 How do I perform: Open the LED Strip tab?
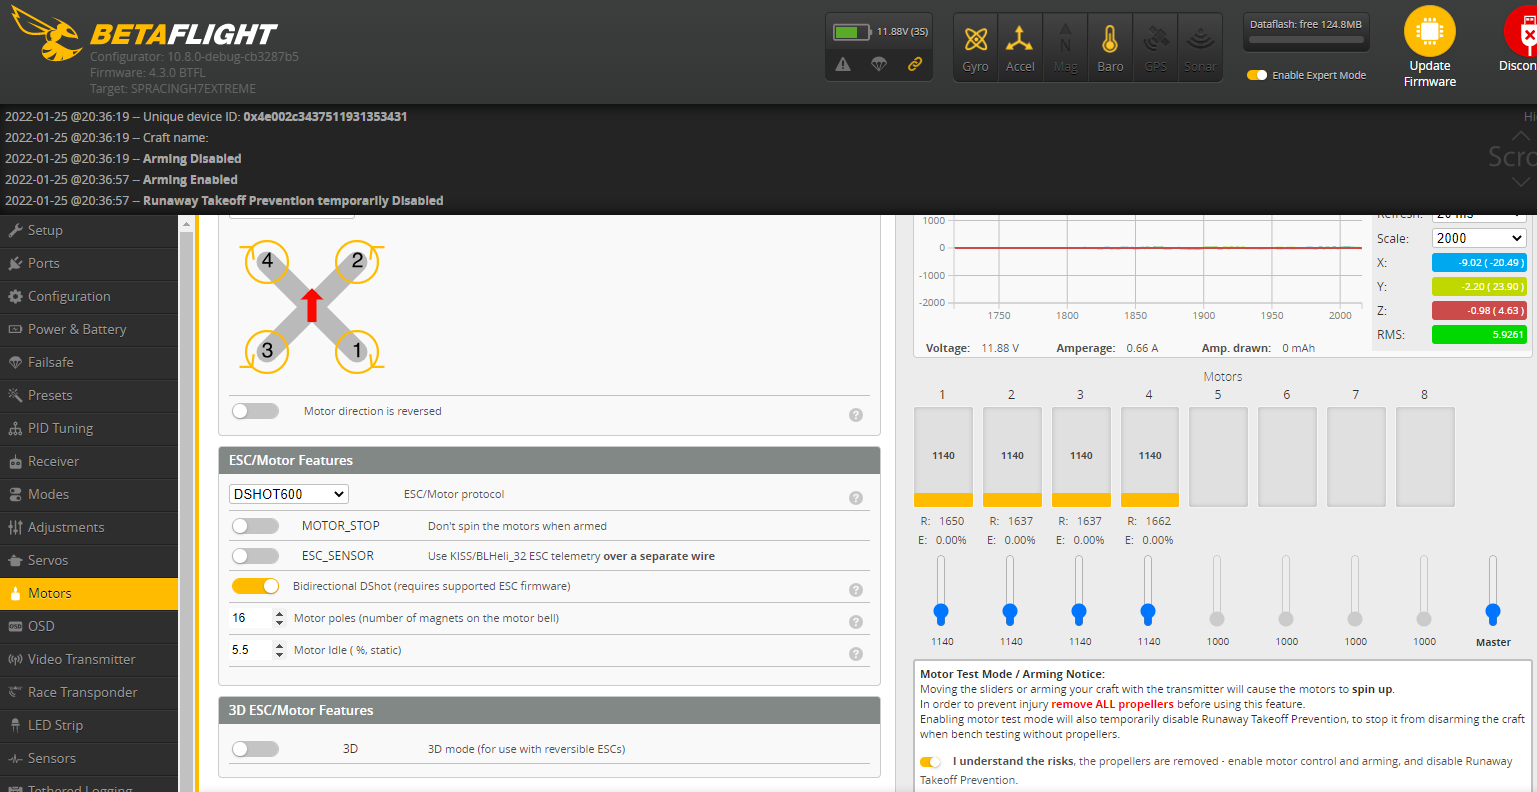(89, 725)
